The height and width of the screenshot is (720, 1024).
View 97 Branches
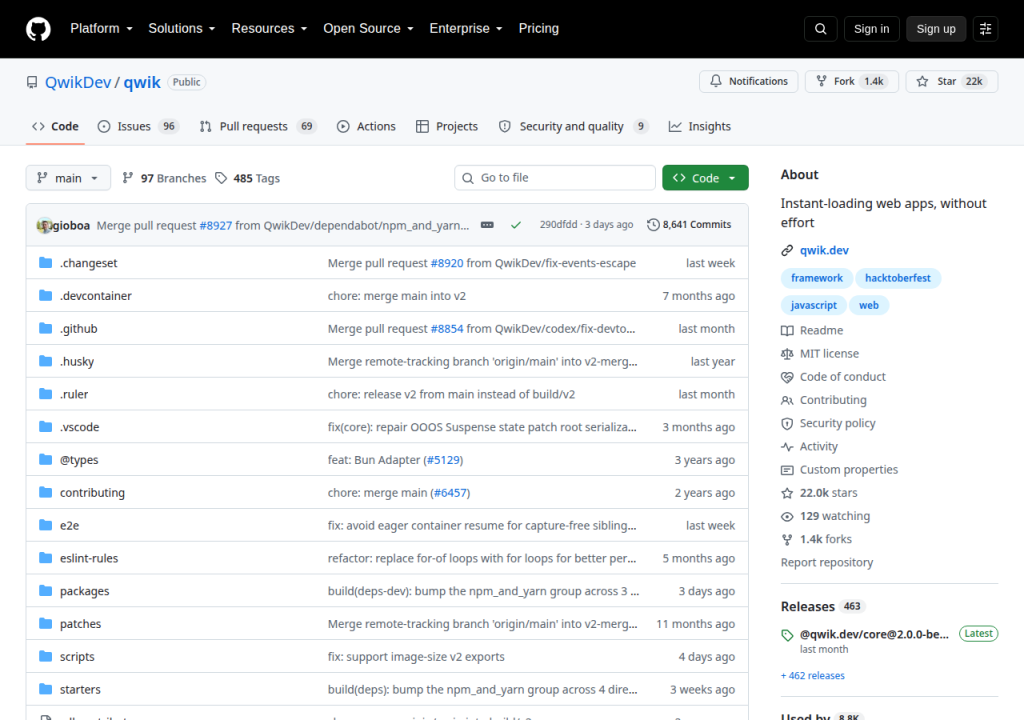pos(164,178)
